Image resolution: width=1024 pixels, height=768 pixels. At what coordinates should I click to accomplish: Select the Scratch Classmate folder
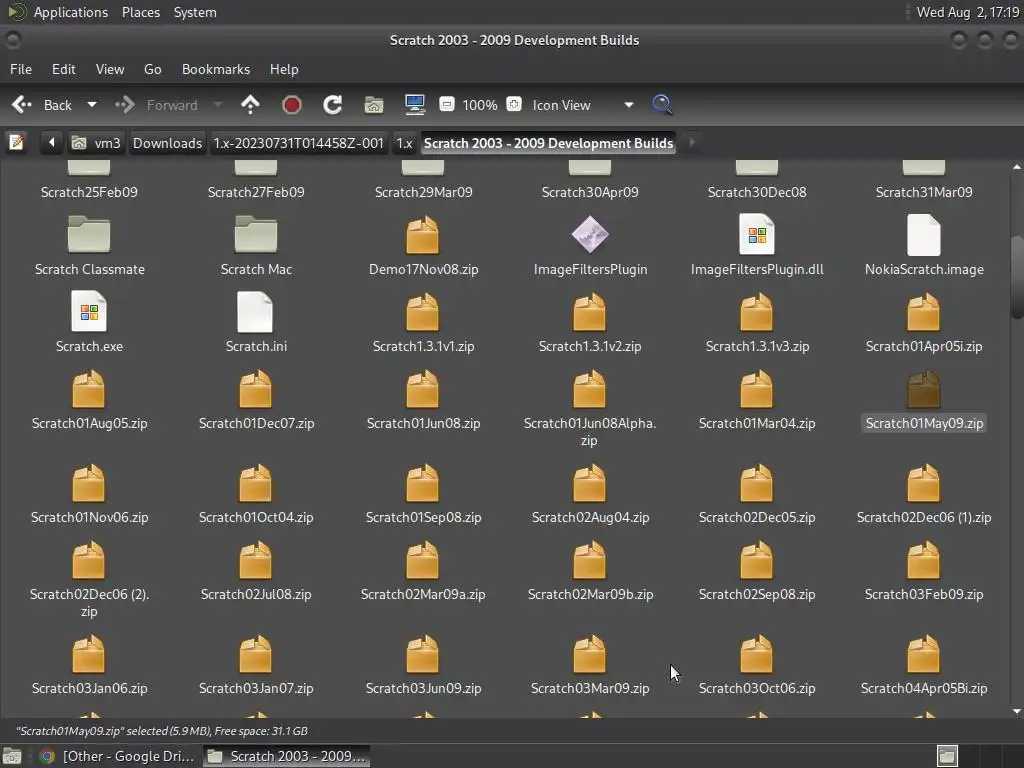pos(89,246)
